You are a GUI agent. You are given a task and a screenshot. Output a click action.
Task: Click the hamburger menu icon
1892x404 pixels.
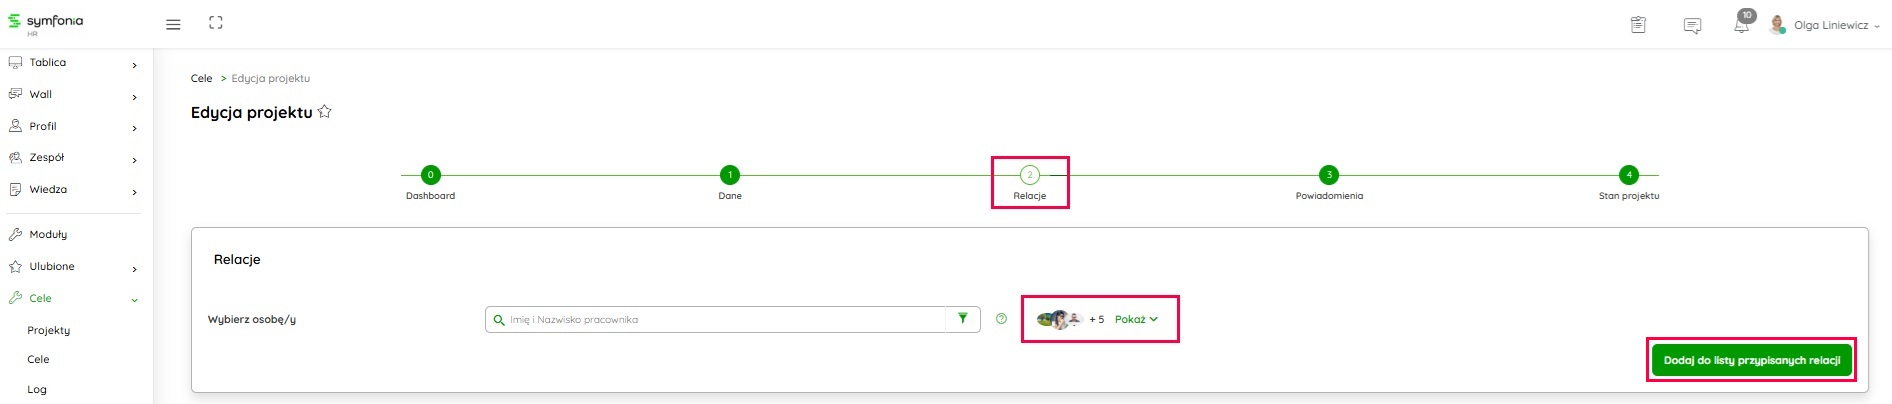click(x=173, y=24)
